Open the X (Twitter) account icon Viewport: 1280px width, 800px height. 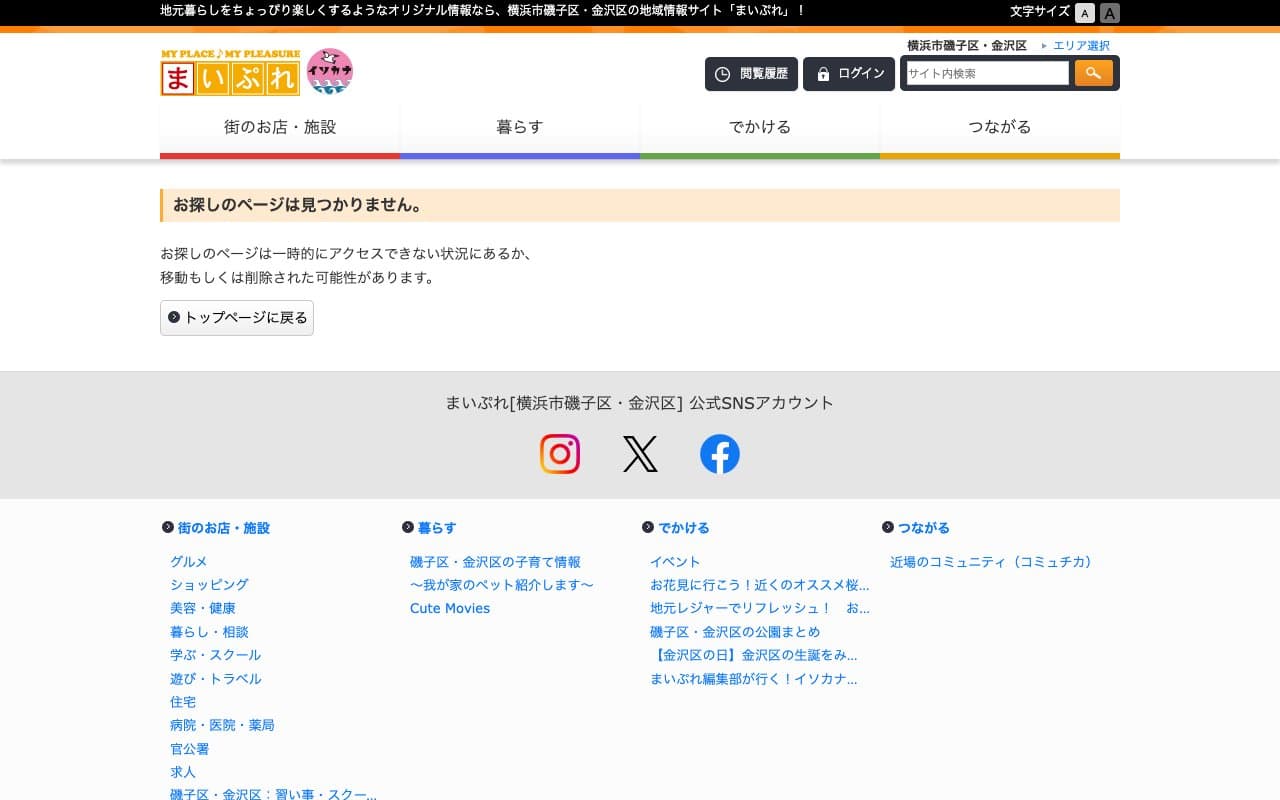640,454
